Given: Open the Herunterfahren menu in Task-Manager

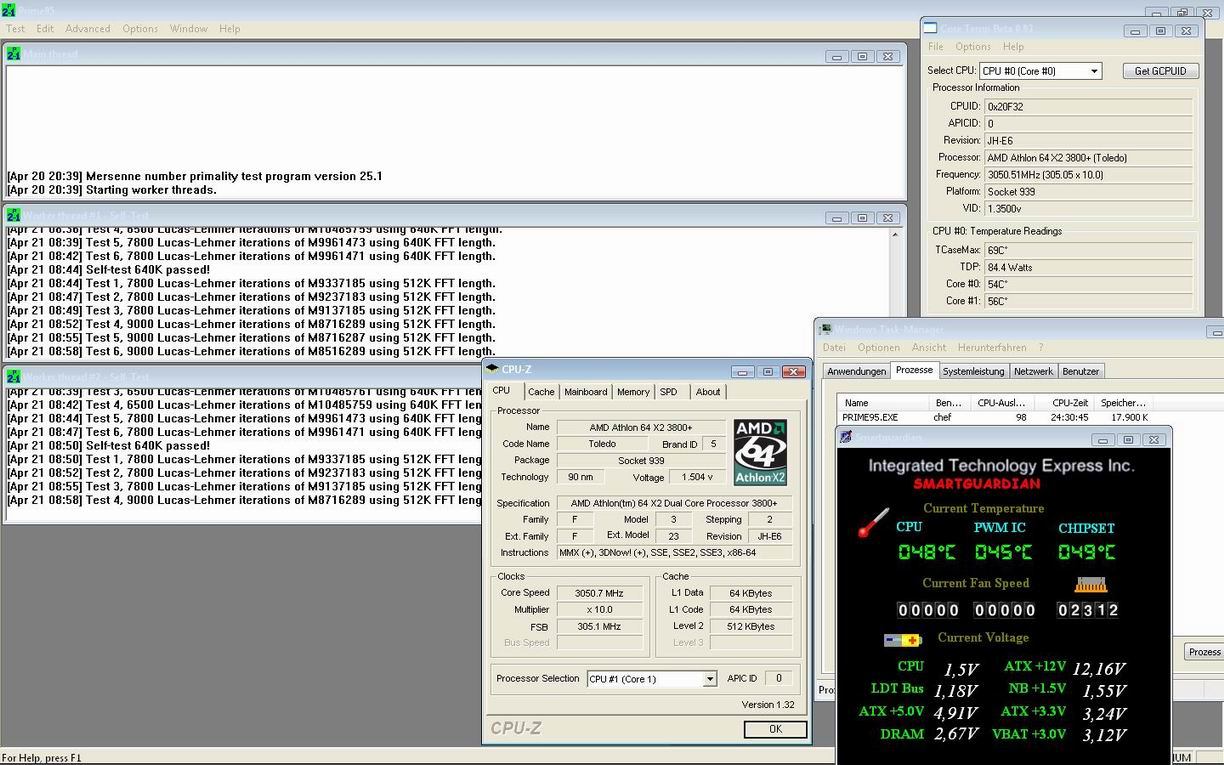Looking at the screenshot, I should click(x=992, y=348).
